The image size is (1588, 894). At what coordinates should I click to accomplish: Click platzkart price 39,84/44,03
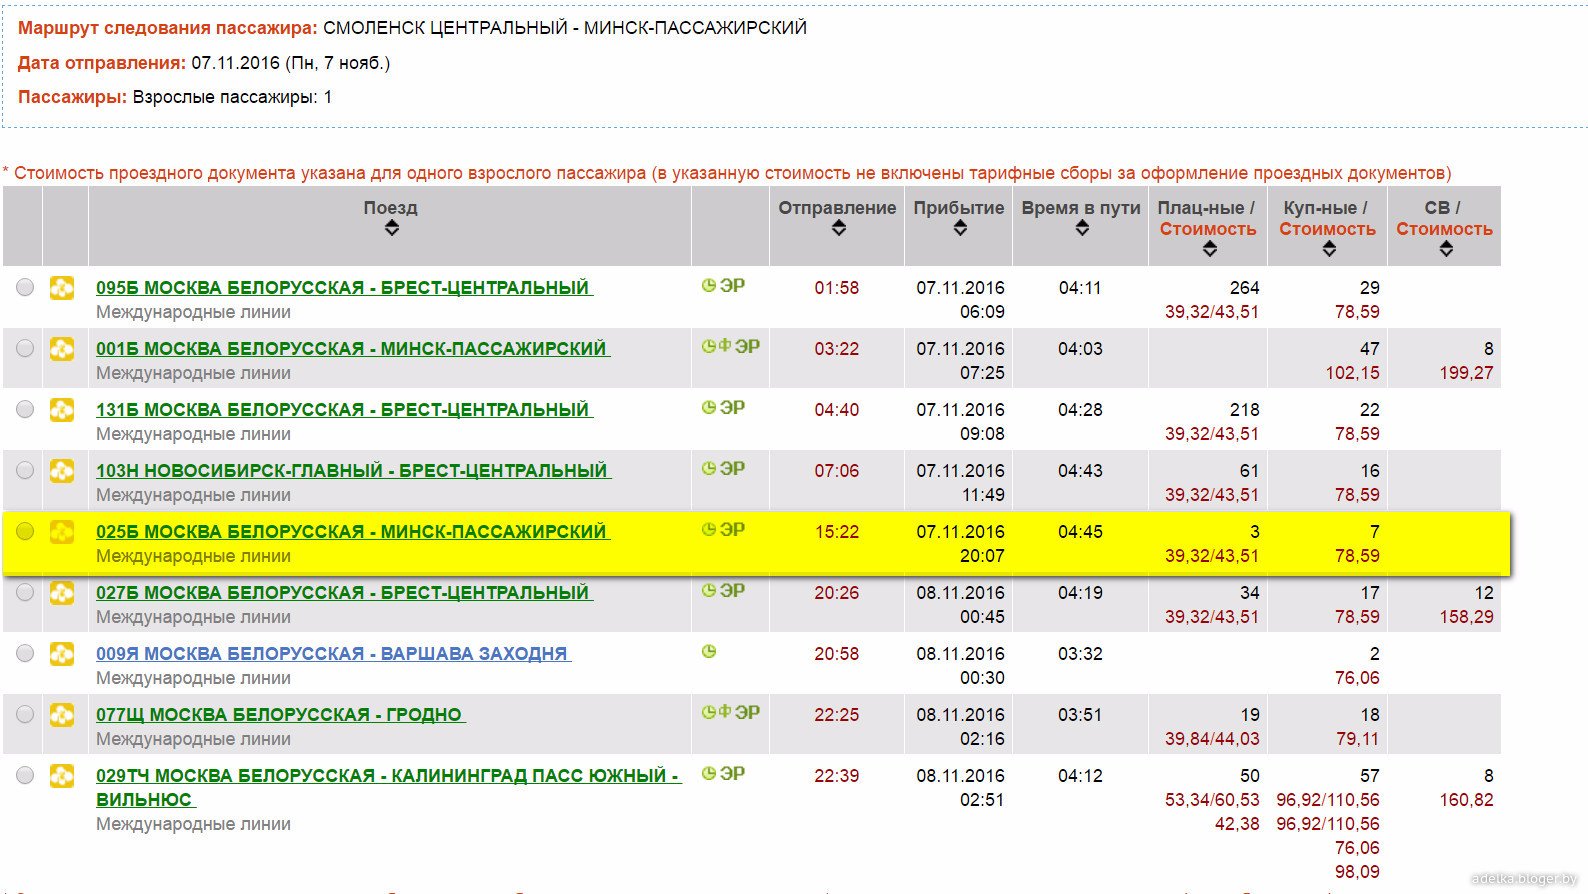click(1212, 739)
